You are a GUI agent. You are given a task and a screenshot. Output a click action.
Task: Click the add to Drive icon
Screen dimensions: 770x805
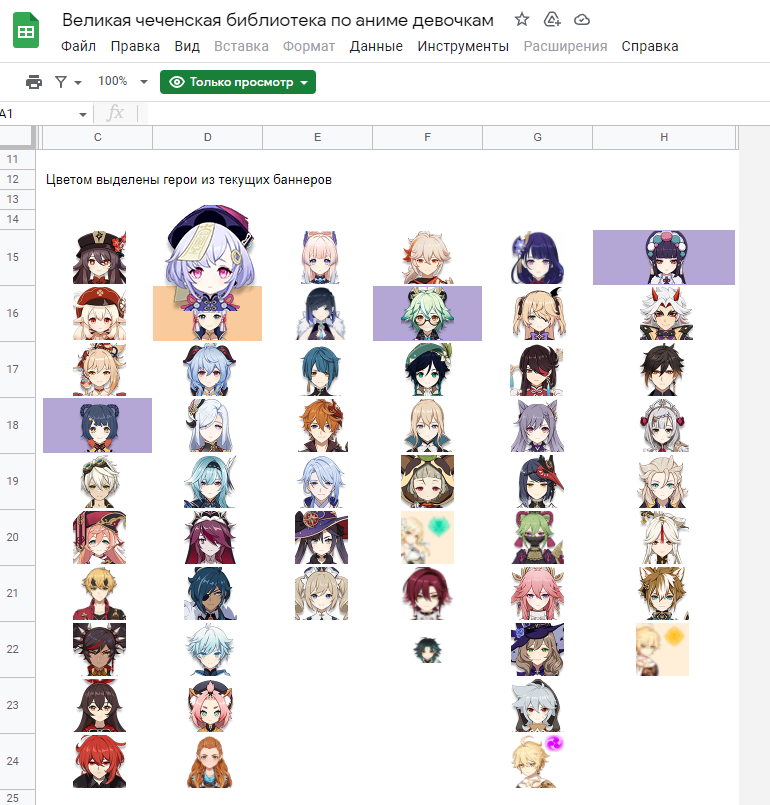pos(552,20)
